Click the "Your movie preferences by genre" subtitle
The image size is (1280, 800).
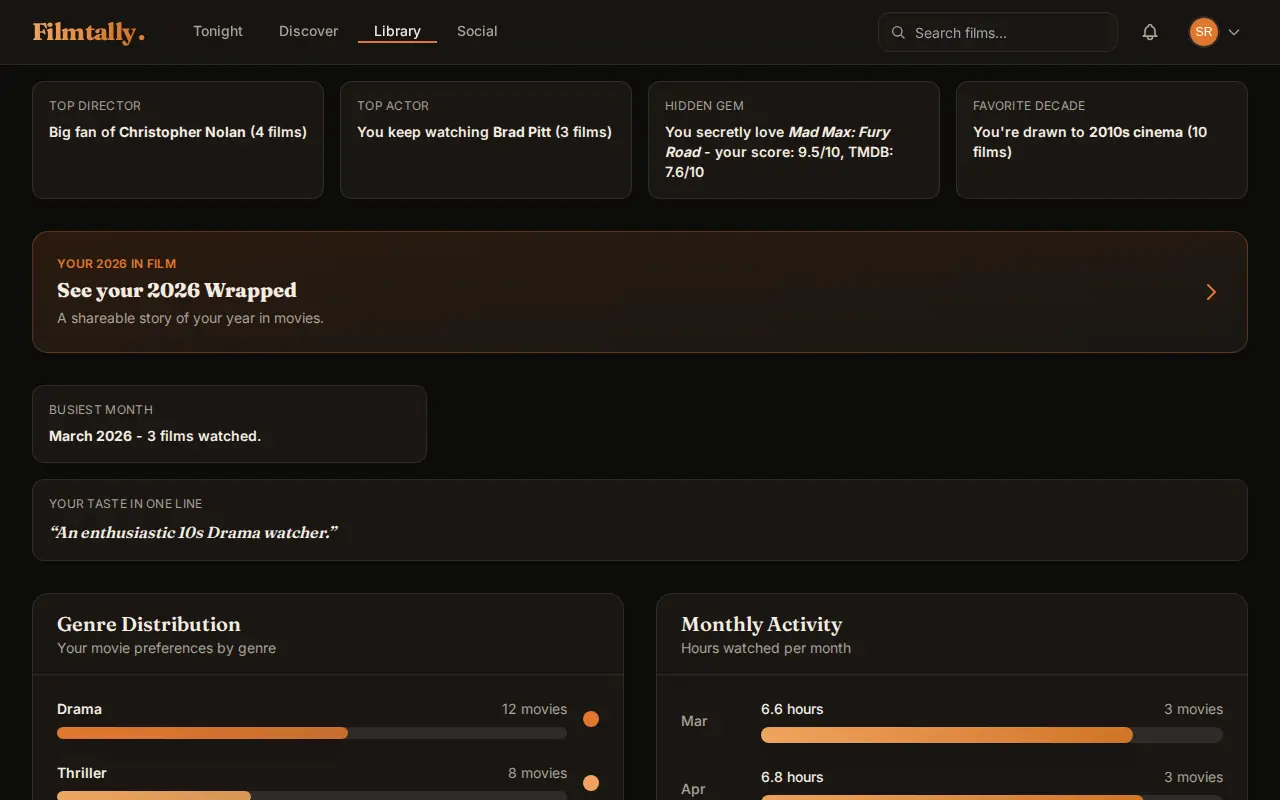point(166,648)
